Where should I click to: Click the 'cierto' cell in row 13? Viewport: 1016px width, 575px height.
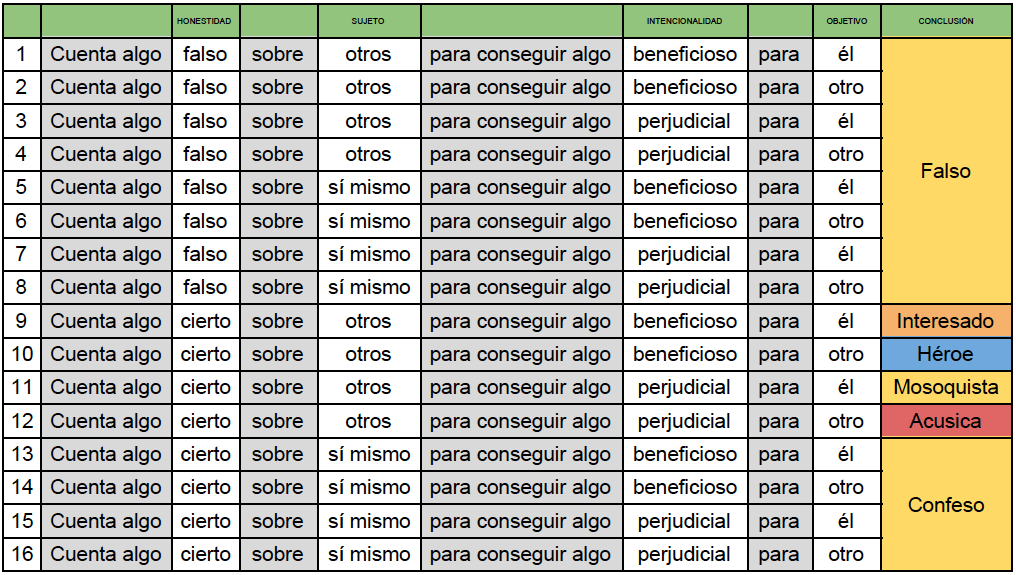pos(205,454)
